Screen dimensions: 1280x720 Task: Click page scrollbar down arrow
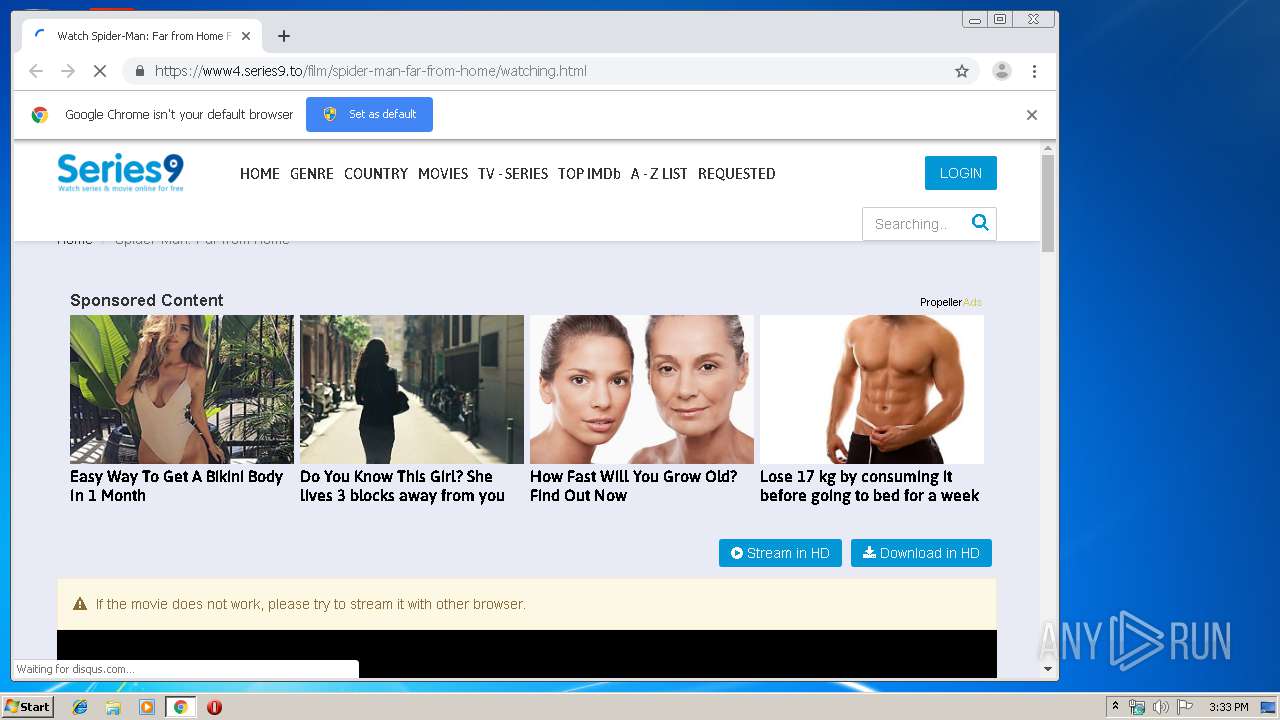(x=1048, y=669)
